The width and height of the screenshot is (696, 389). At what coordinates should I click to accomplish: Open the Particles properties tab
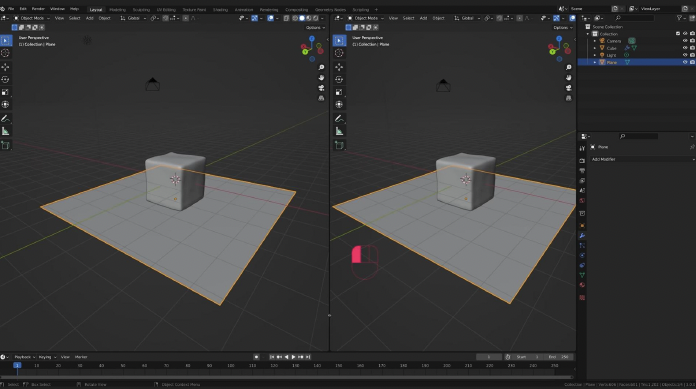click(x=582, y=246)
